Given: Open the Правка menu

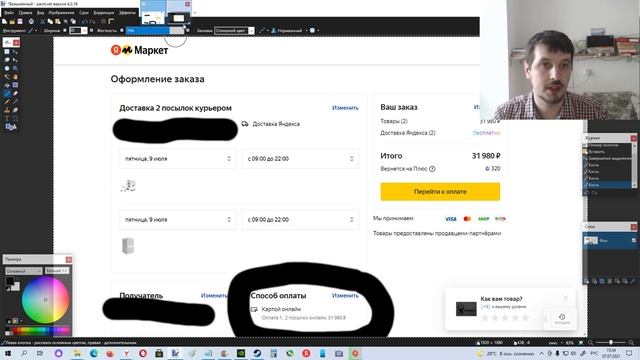Looking at the screenshot, I should 25,13.
